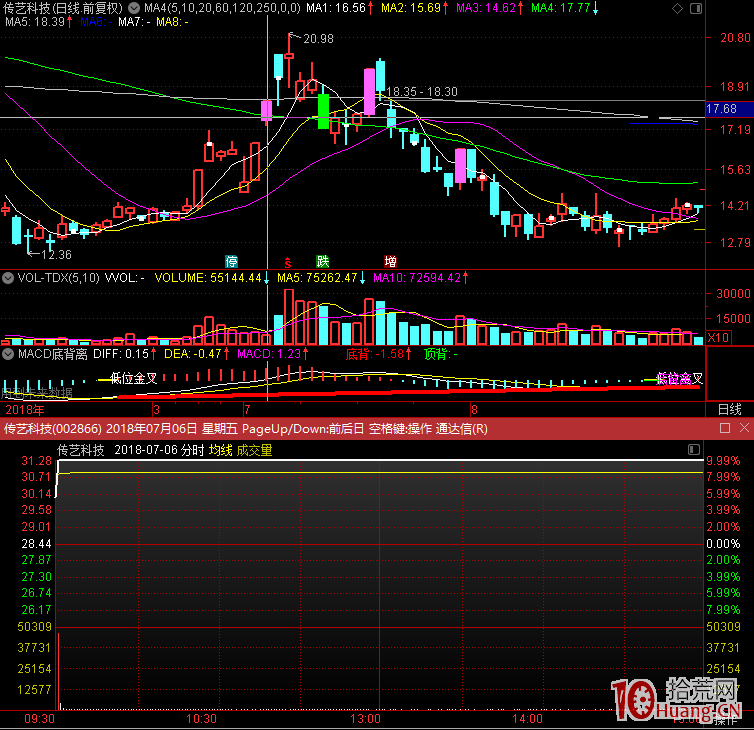754x730 pixels.
Task: Click the 13:00 time axis label
Action: (365, 719)
